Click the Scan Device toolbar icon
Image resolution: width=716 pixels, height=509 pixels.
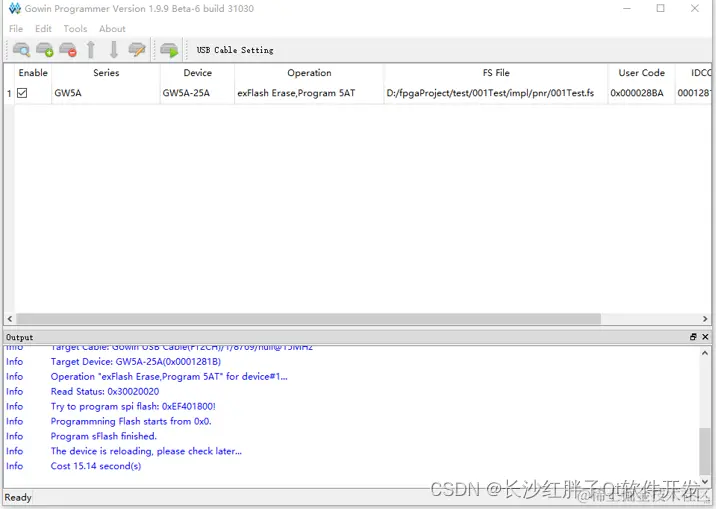click(x=21, y=50)
